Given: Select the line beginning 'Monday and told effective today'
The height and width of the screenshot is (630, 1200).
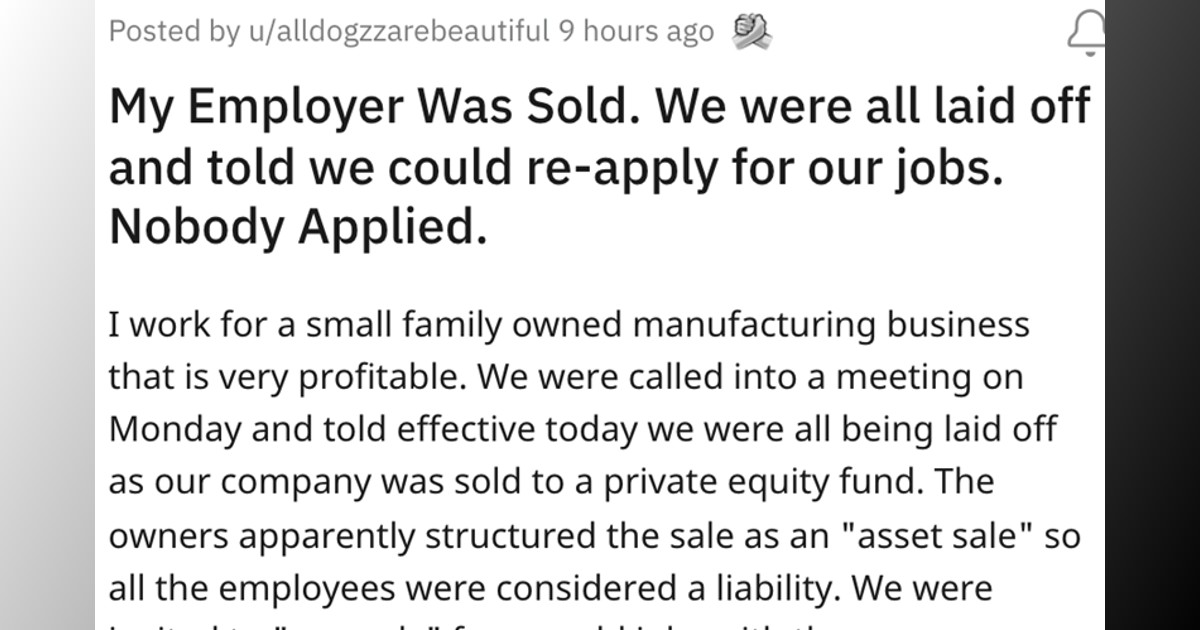Looking at the screenshot, I should 583,429.
